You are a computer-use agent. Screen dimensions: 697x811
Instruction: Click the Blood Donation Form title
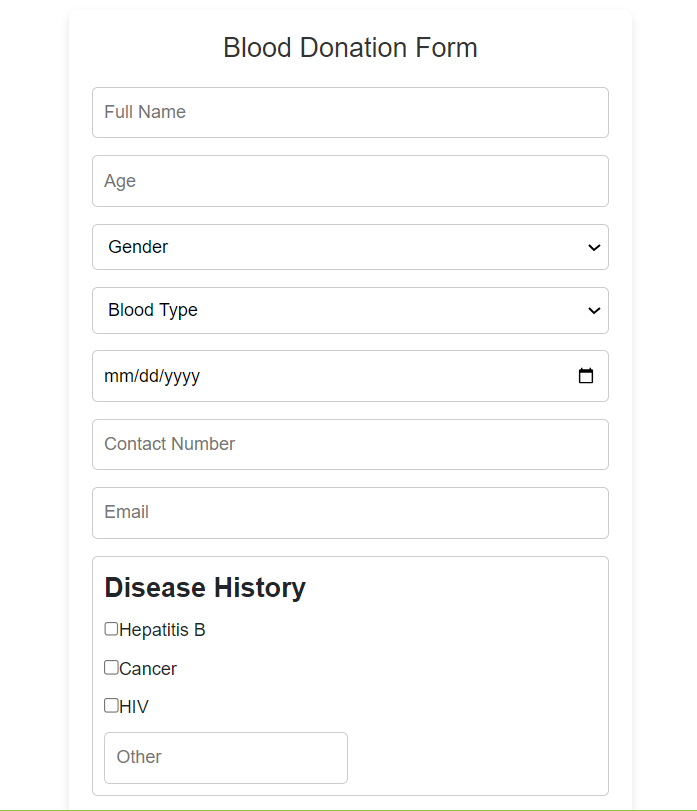click(x=350, y=48)
